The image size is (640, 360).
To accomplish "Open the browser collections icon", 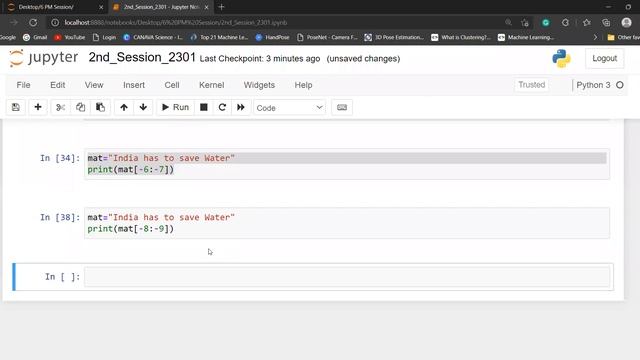I will pyautogui.click(x=606, y=22).
